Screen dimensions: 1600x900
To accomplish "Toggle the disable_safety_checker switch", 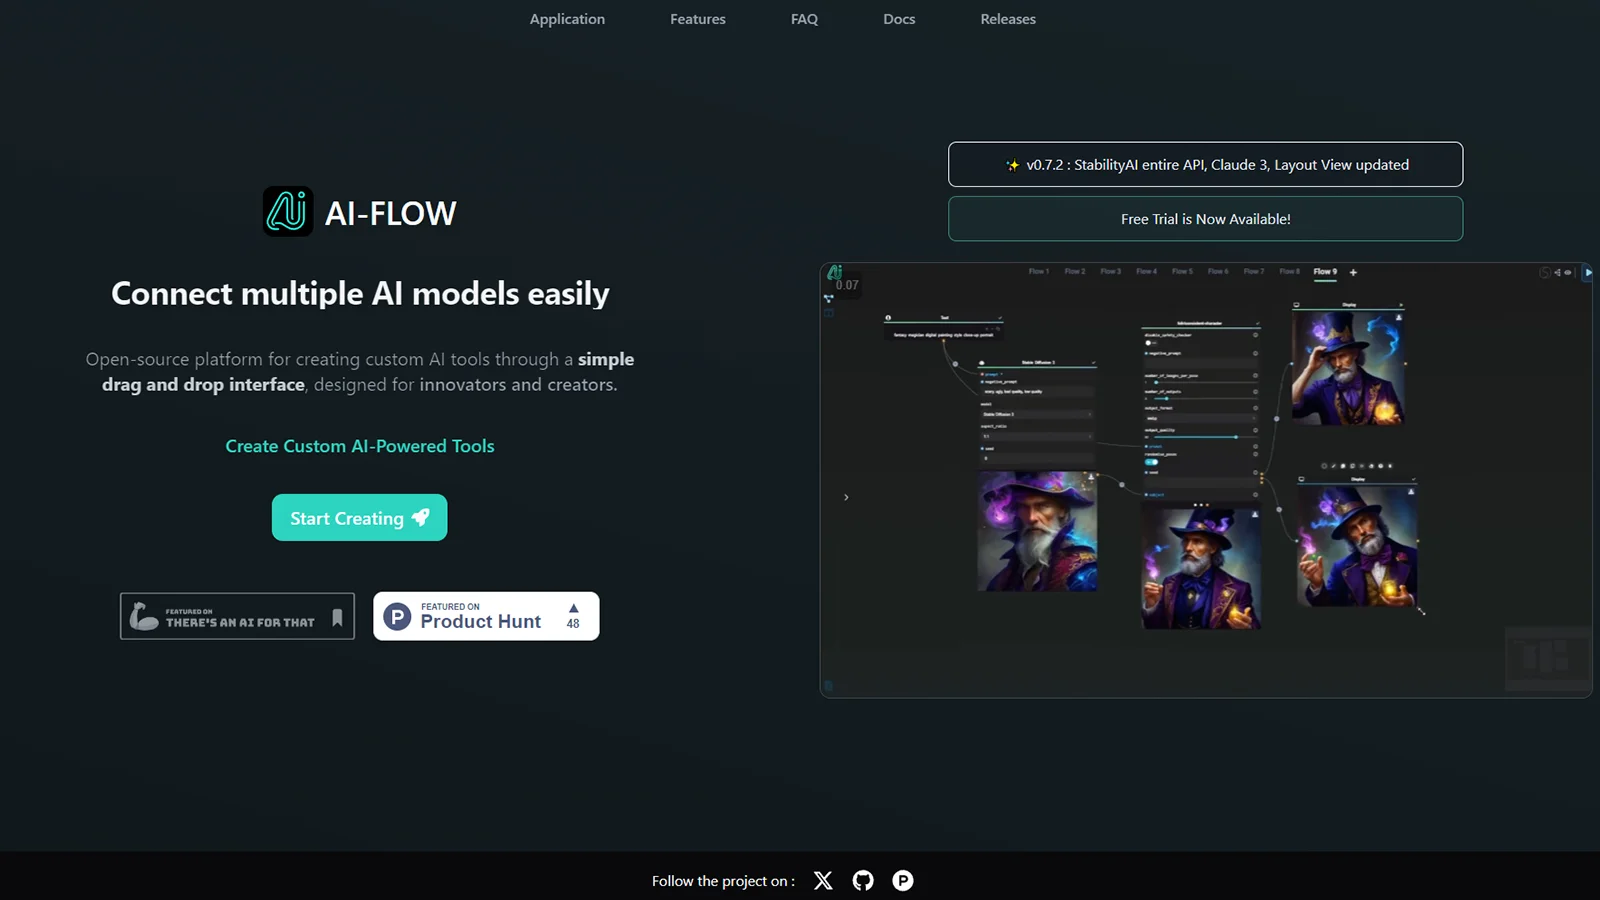I will tap(1151, 343).
